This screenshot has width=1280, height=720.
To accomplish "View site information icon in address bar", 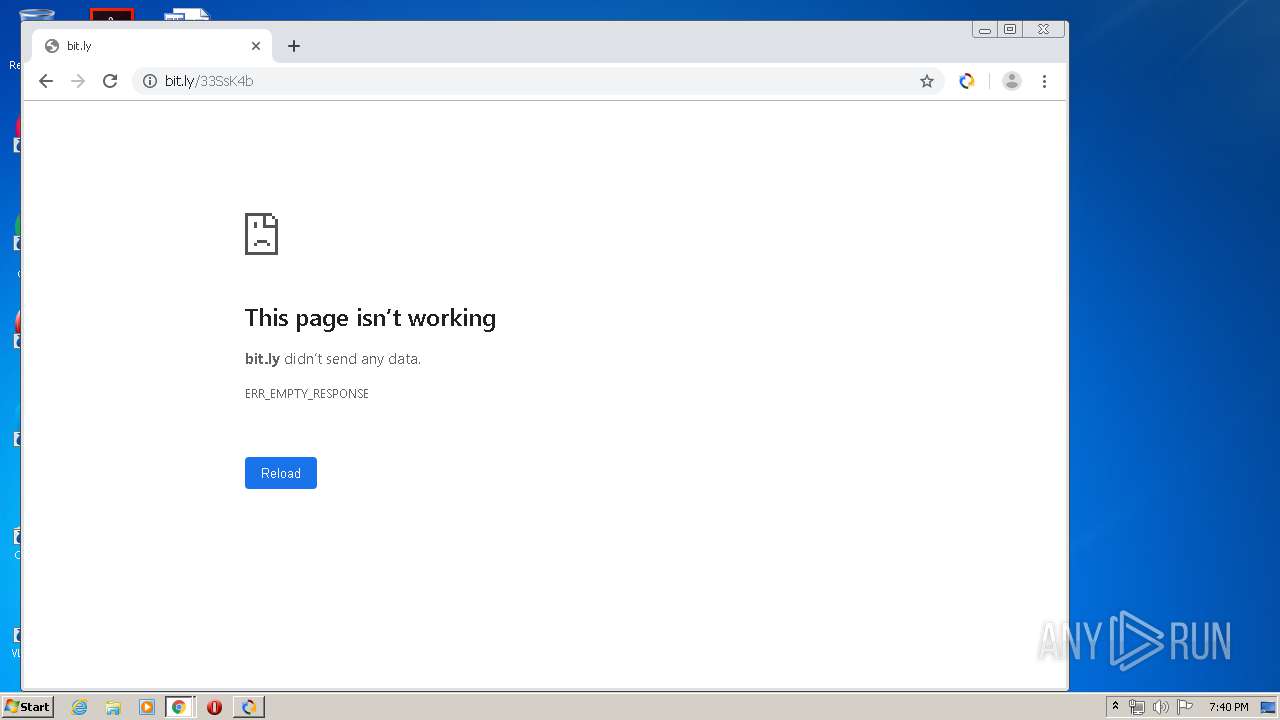I will click(150, 81).
